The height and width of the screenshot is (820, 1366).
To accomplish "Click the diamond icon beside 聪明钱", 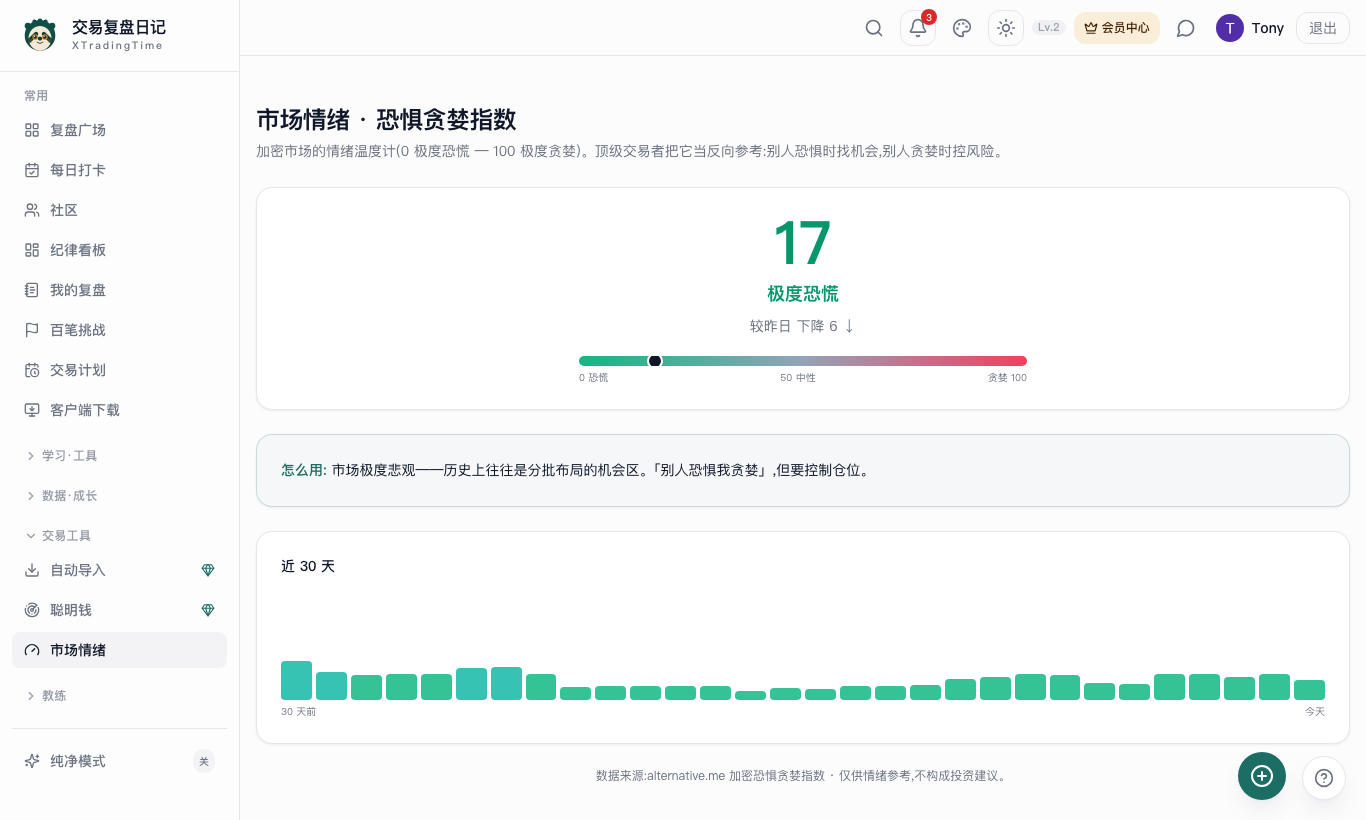I will point(208,610).
